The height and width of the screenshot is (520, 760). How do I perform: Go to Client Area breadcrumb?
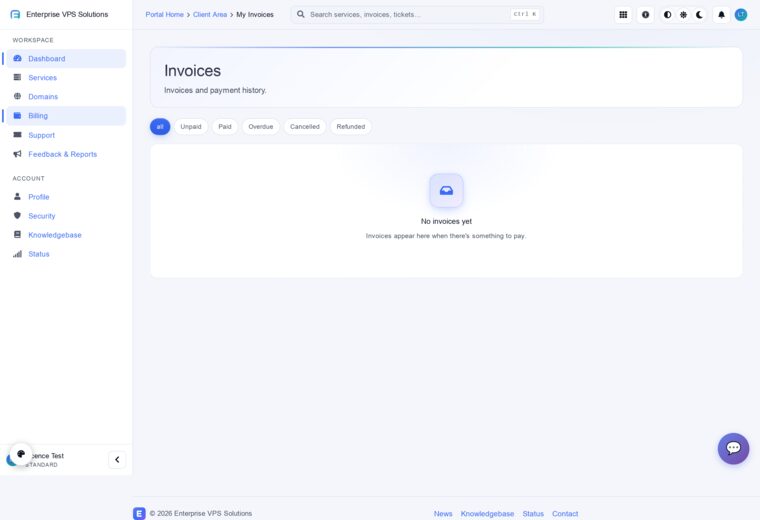pos(210,15)
